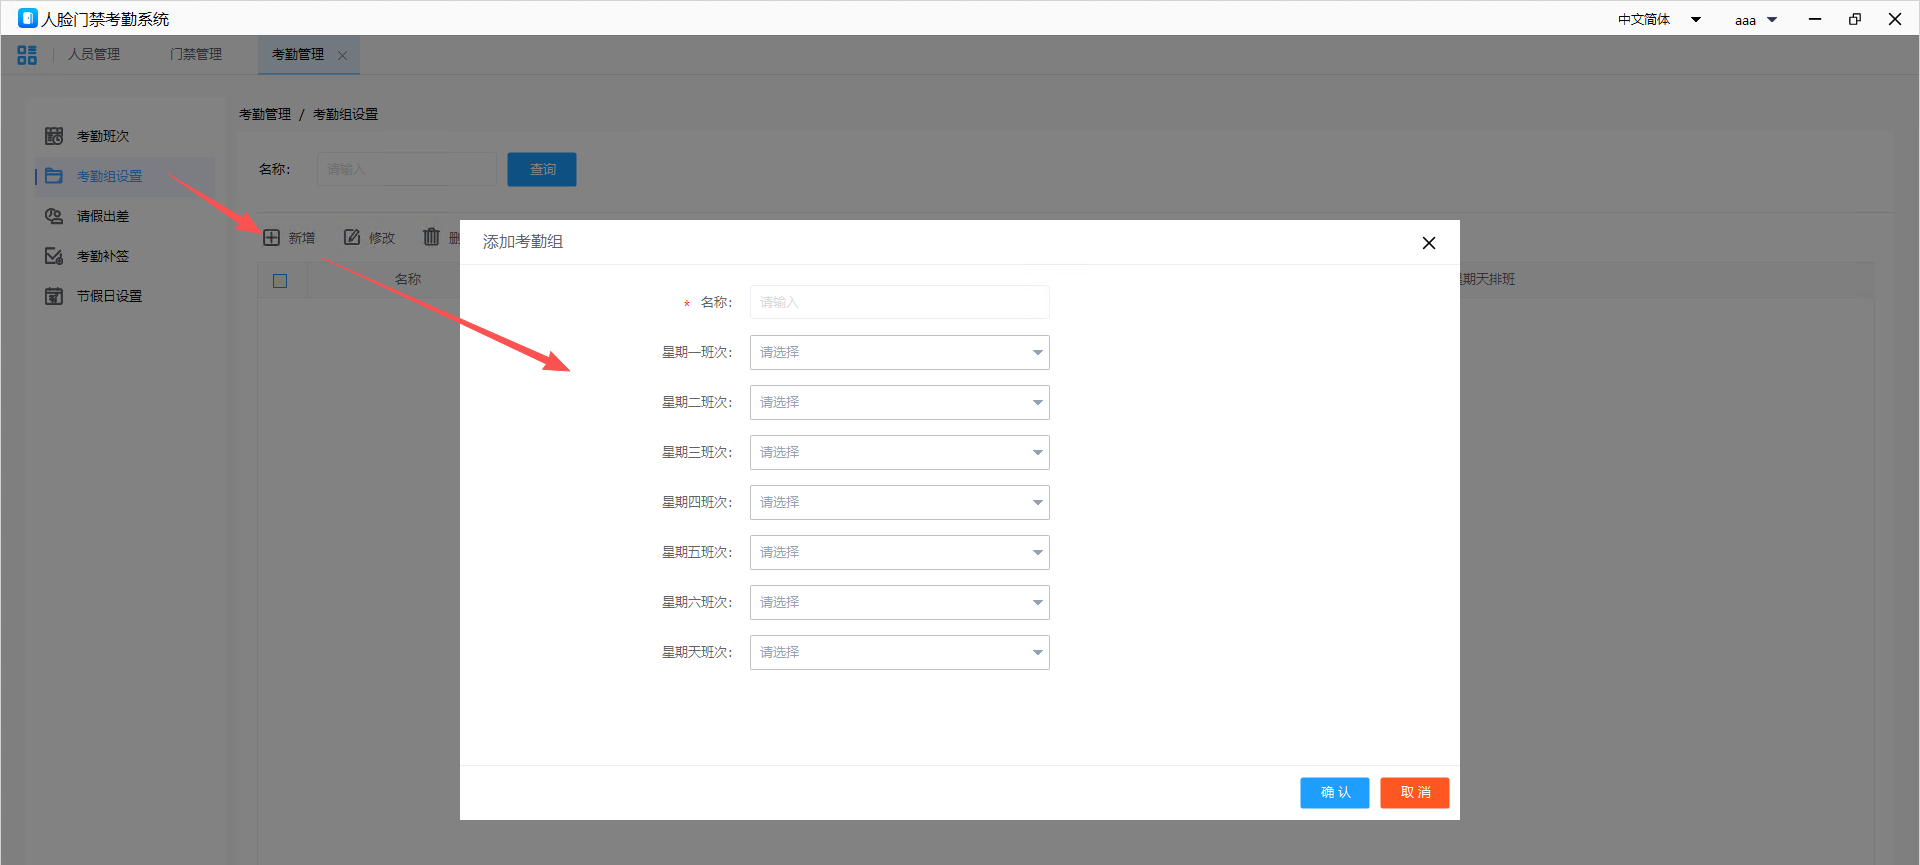The width and height of the screenshot is (1920, 865).
Task: Click the trash delete icon in toolbar
Action: pos(431,237)
